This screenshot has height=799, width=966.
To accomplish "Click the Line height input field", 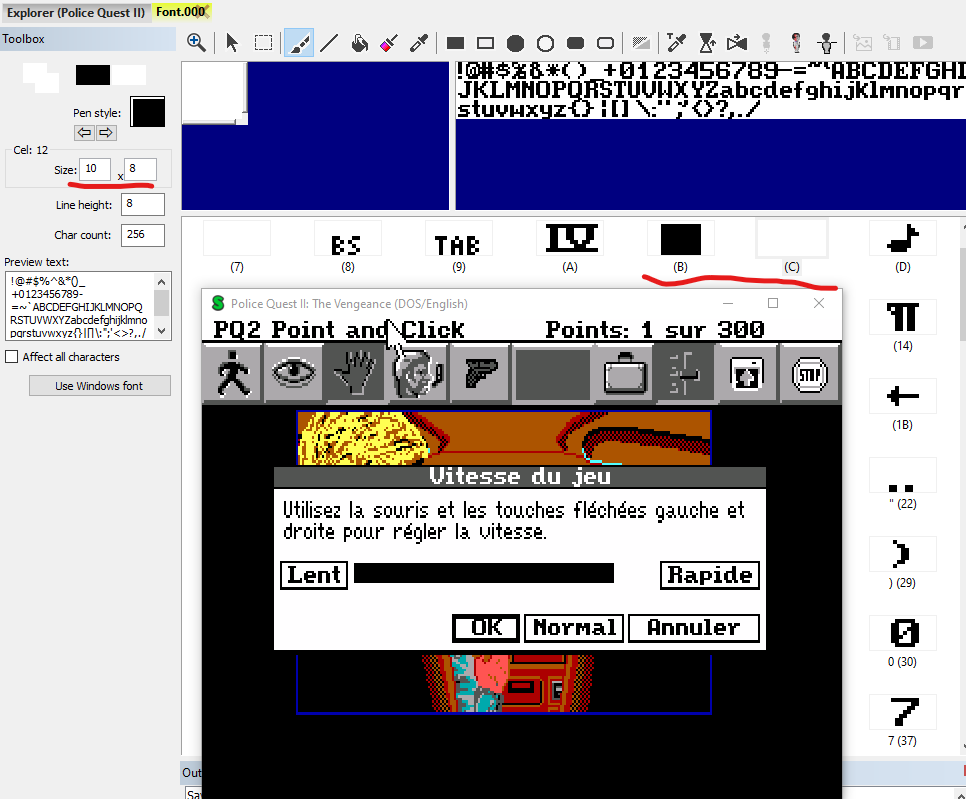I will coord(143,204).
